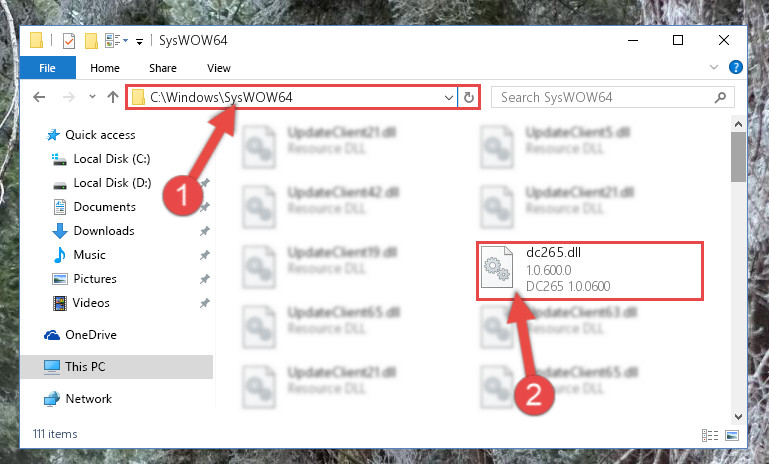Refresh the SysWOW64 folder view
Viewport: 769px width, 464px height.
(469, 97)
